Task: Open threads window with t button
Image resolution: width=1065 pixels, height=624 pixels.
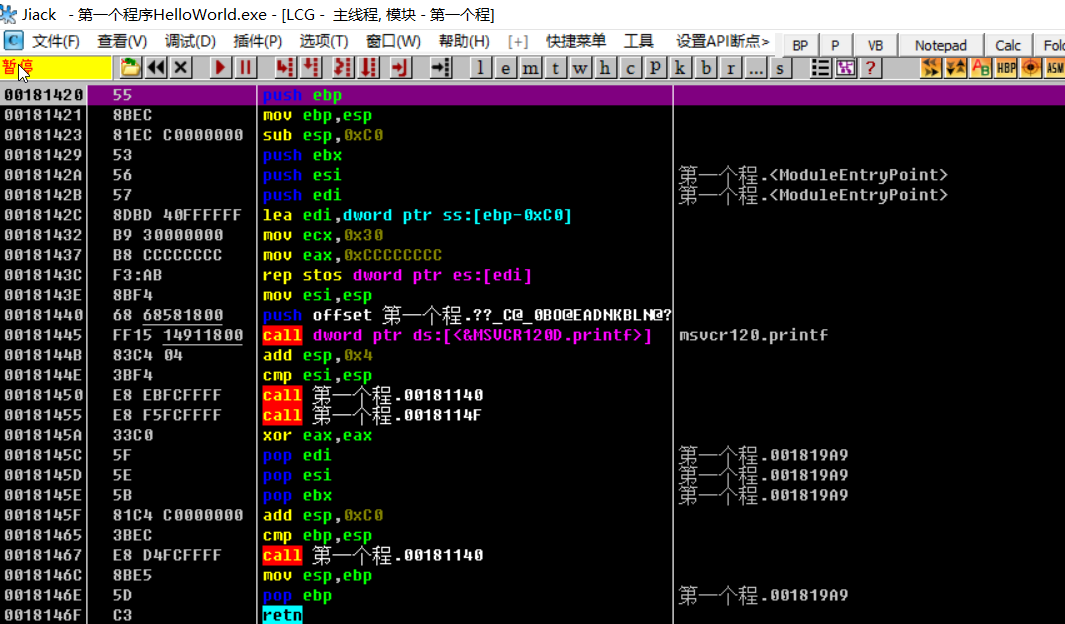Action: tap(556, 68)
